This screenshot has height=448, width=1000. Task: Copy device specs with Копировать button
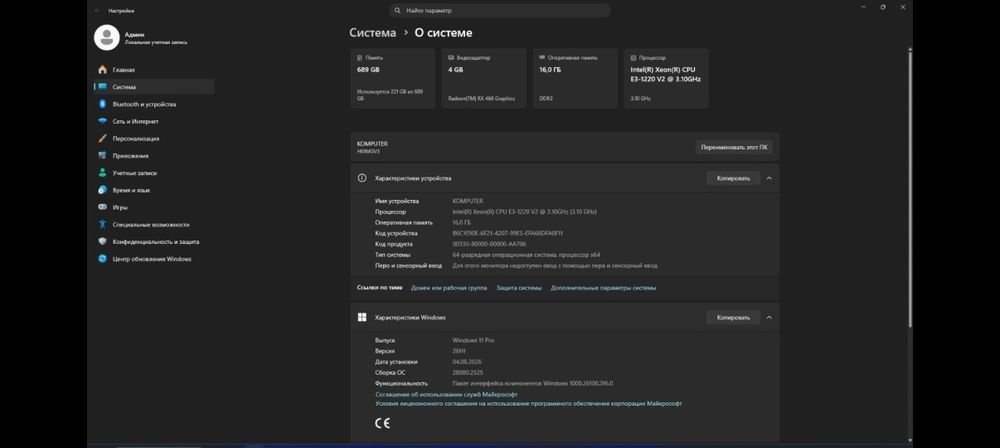[733, 178]
